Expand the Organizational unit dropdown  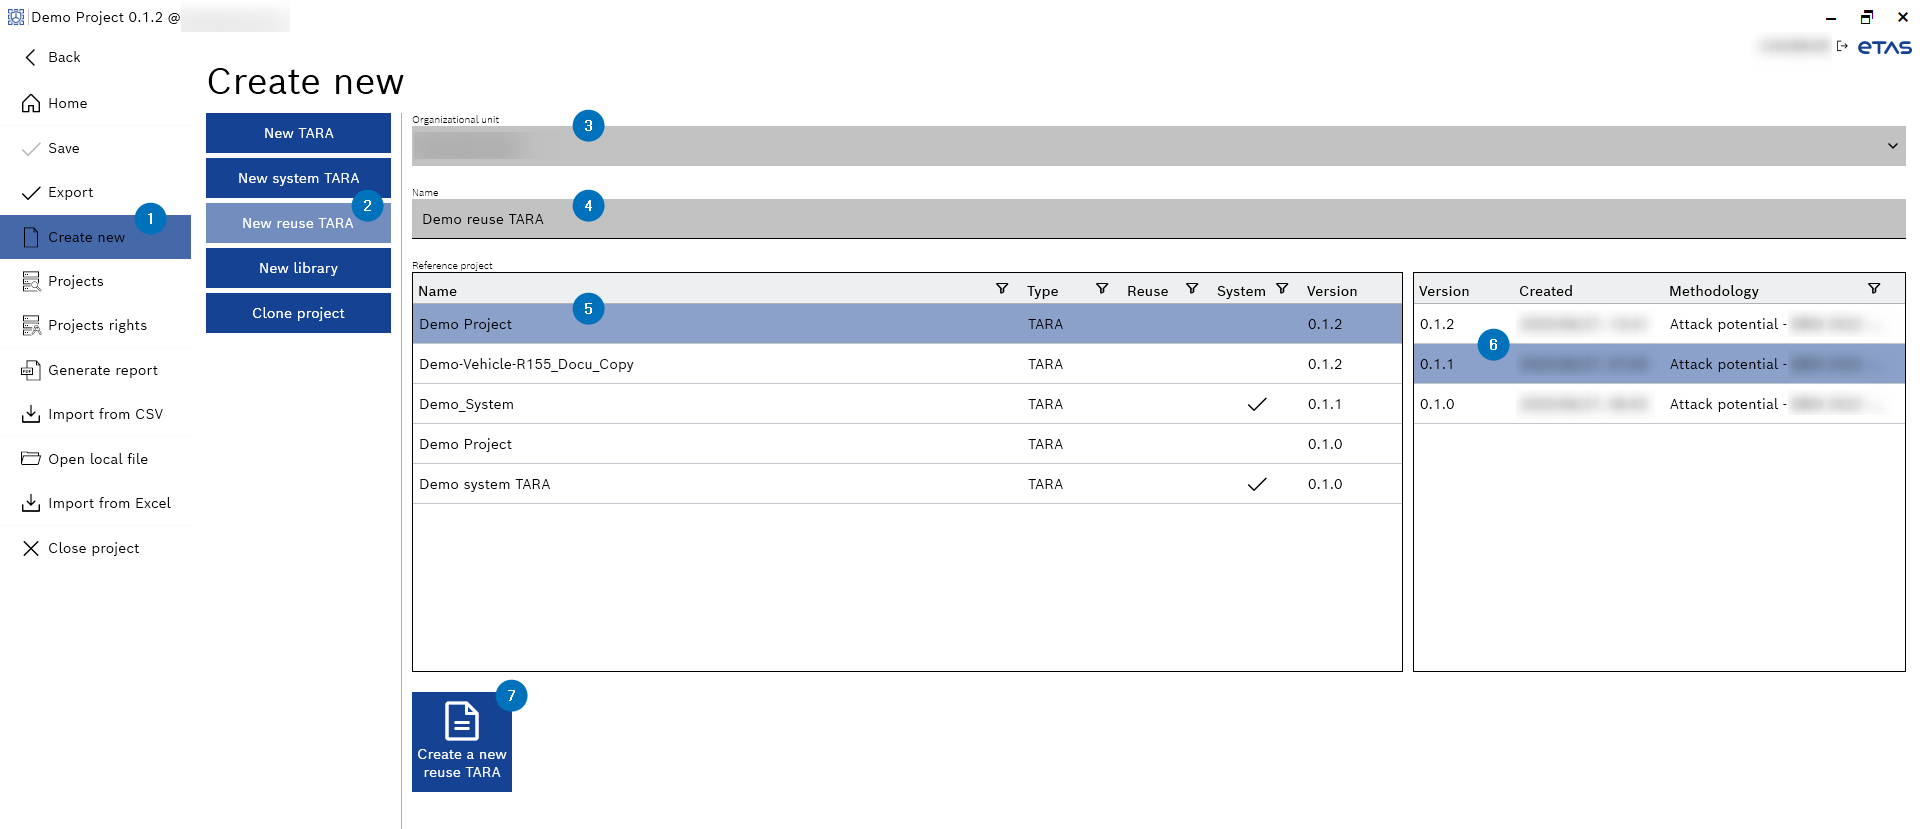pos(1892,146)
